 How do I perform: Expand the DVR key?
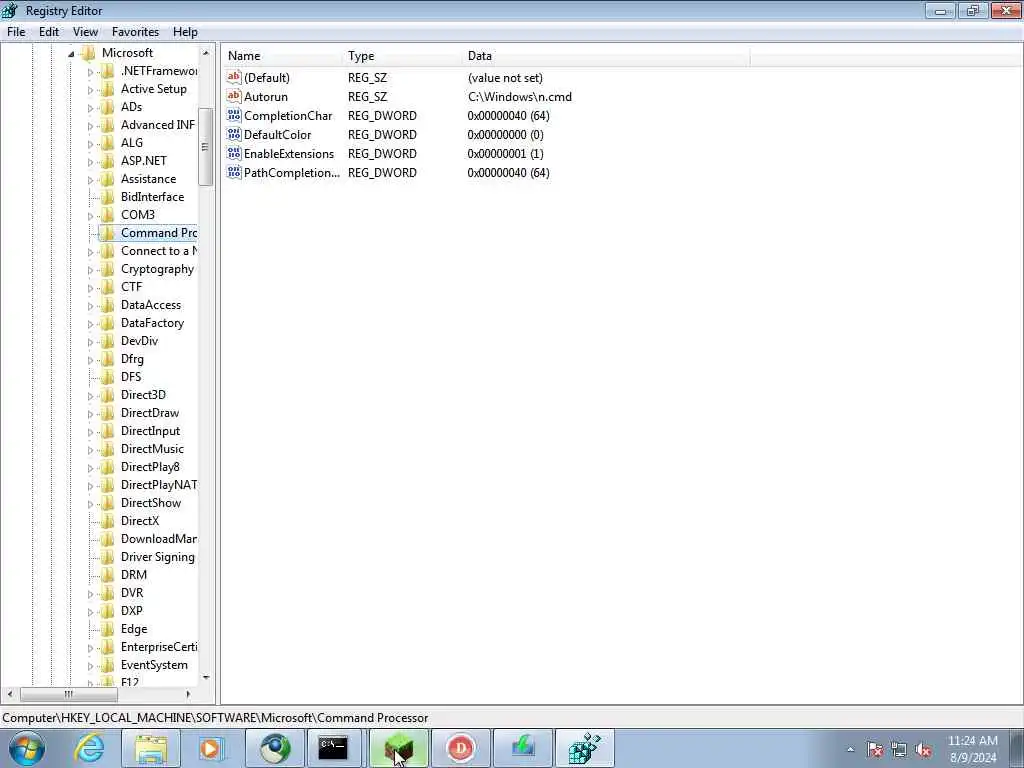click(91, 594)
